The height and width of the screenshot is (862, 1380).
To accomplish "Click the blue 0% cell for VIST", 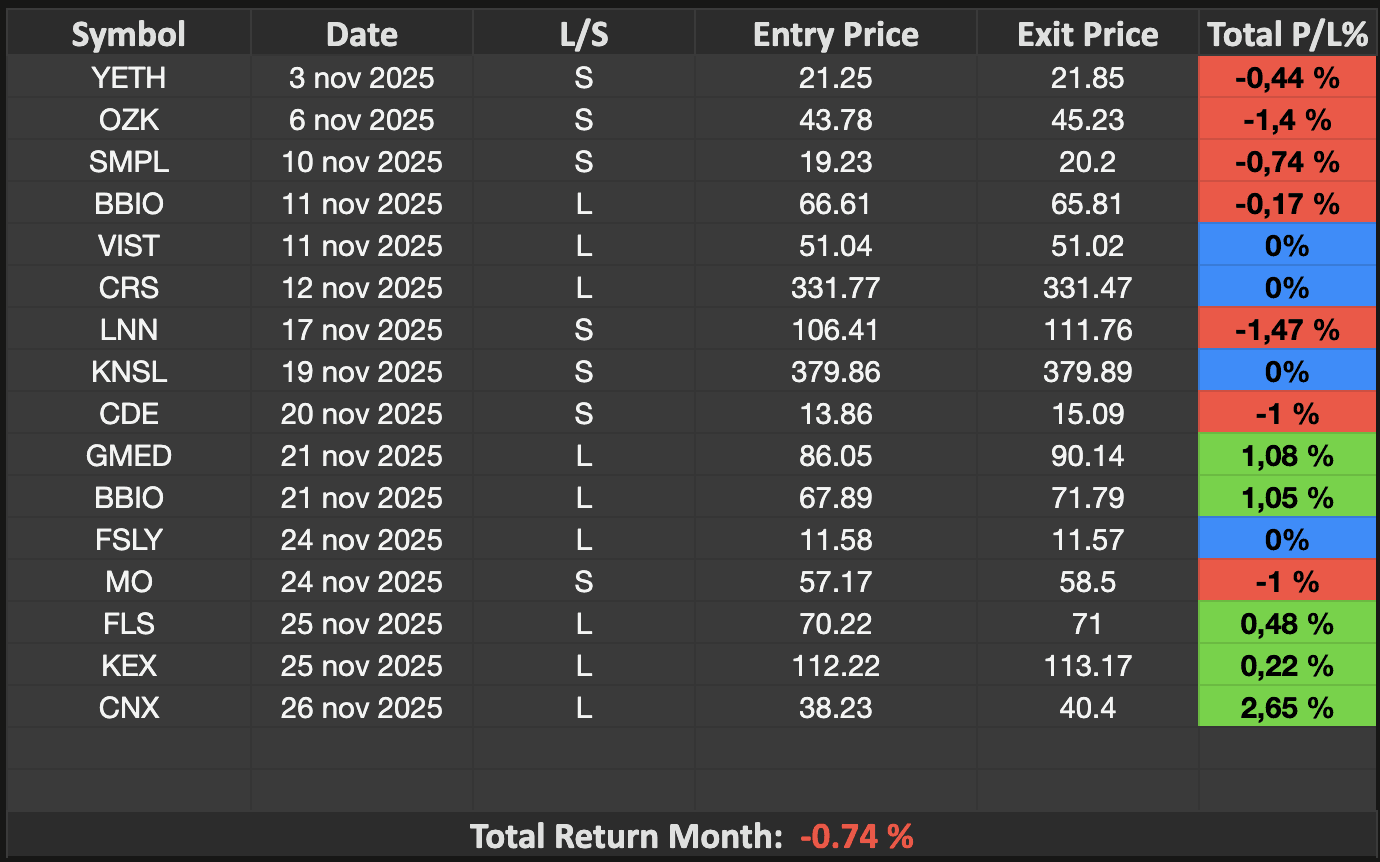I will tap(1287, 246).
